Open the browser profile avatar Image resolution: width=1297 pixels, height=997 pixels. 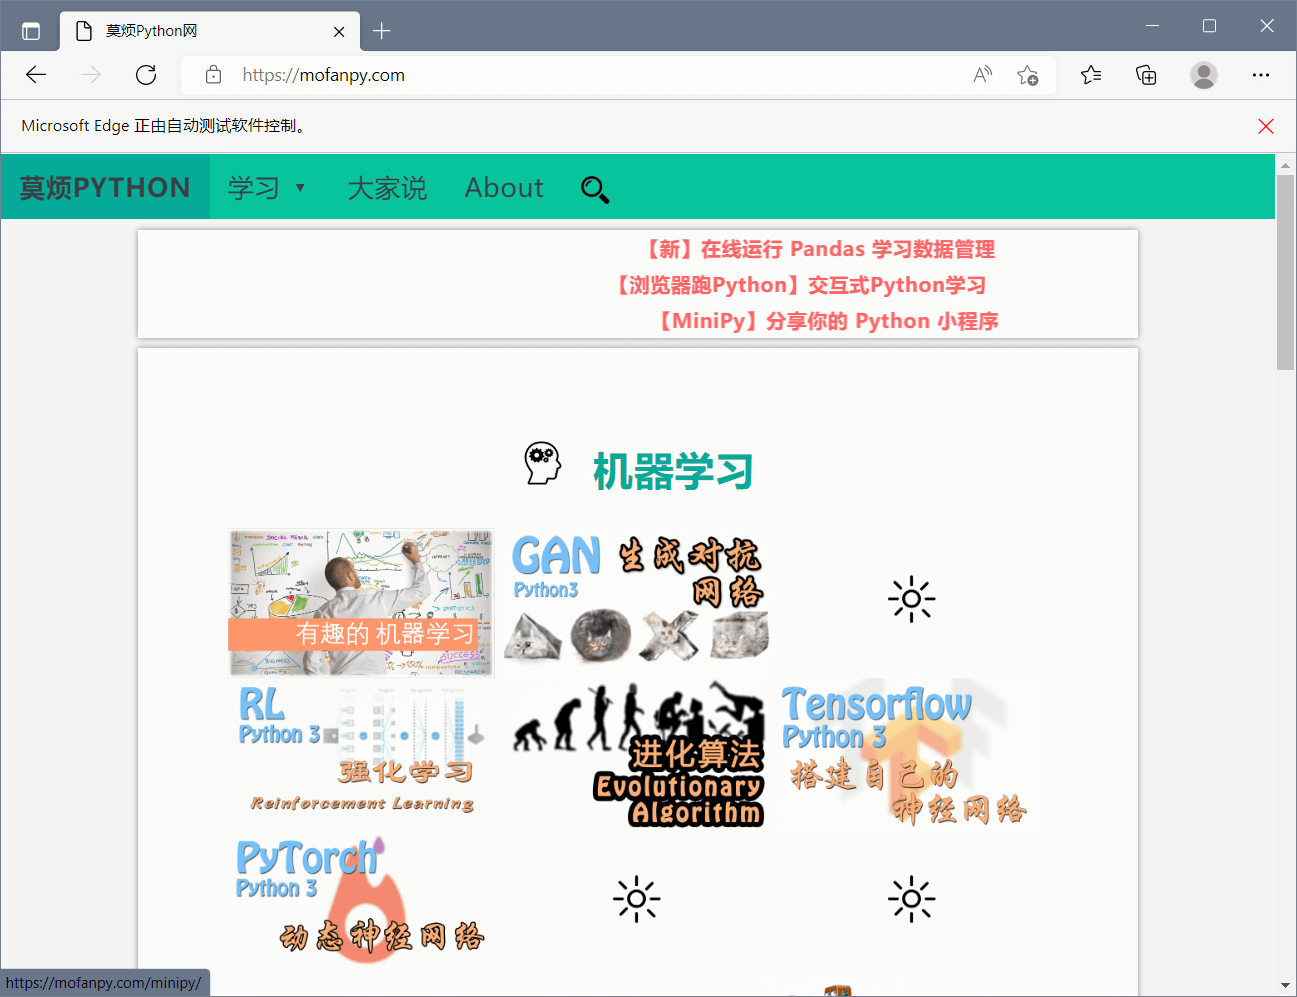click(1204, 75)
